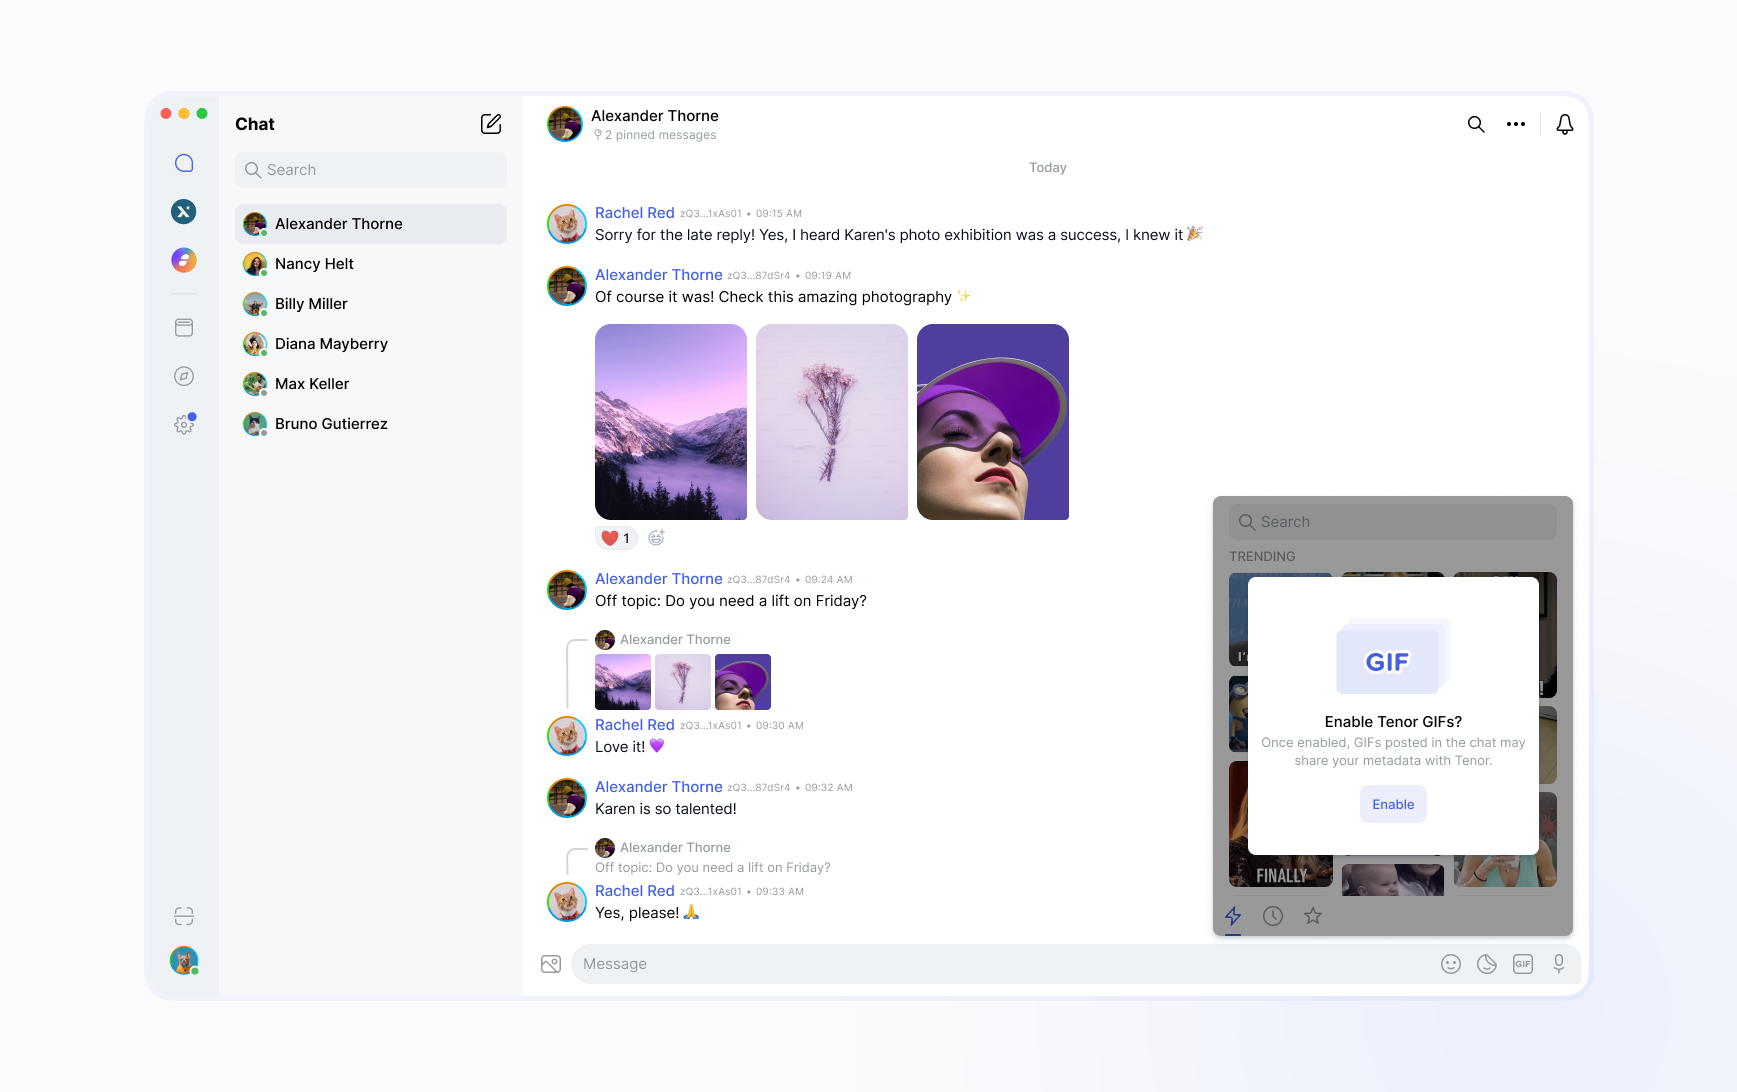Compose a new chat with pencil icon
Screen dimensions: 1737x1092
491,124
